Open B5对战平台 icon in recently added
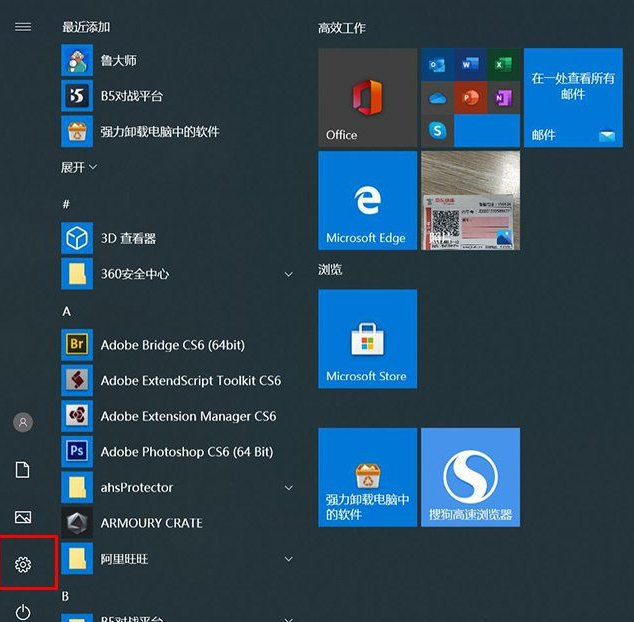The image size is (634, 622). tap(77, 96)
